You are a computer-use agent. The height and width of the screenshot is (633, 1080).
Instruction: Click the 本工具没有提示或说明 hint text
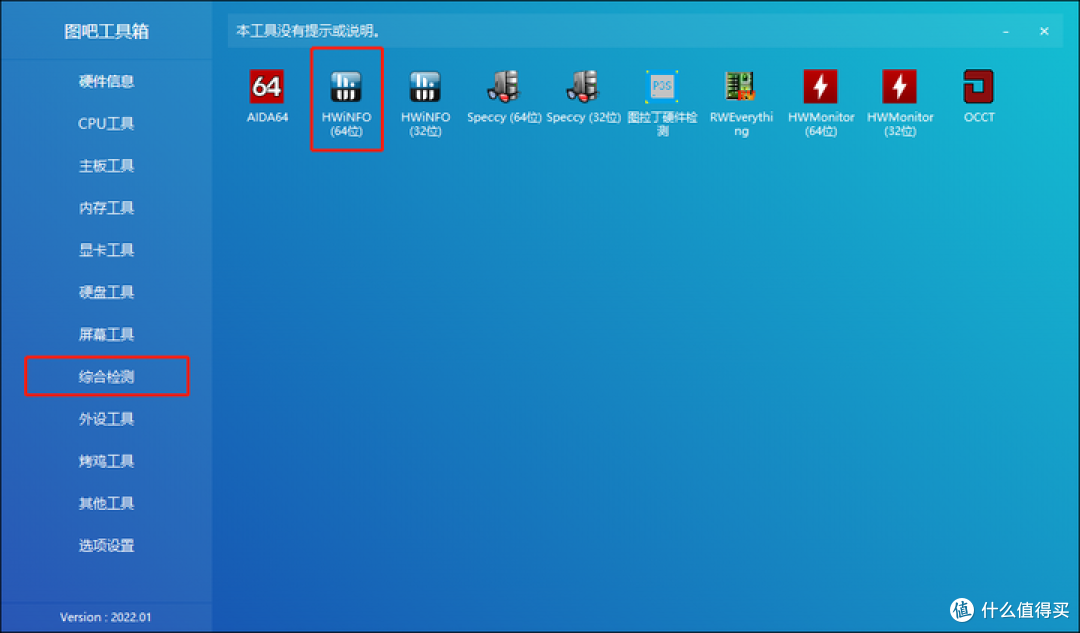[308, 31]
